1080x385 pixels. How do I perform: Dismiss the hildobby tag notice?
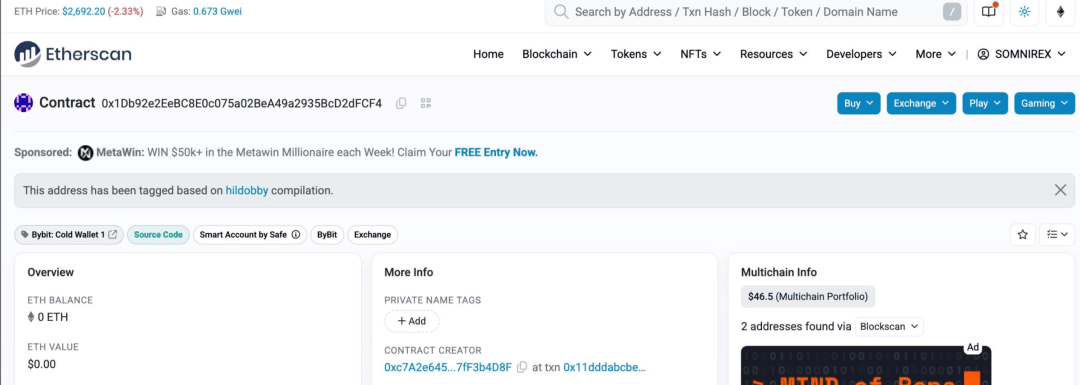(x=1060, y=190)
